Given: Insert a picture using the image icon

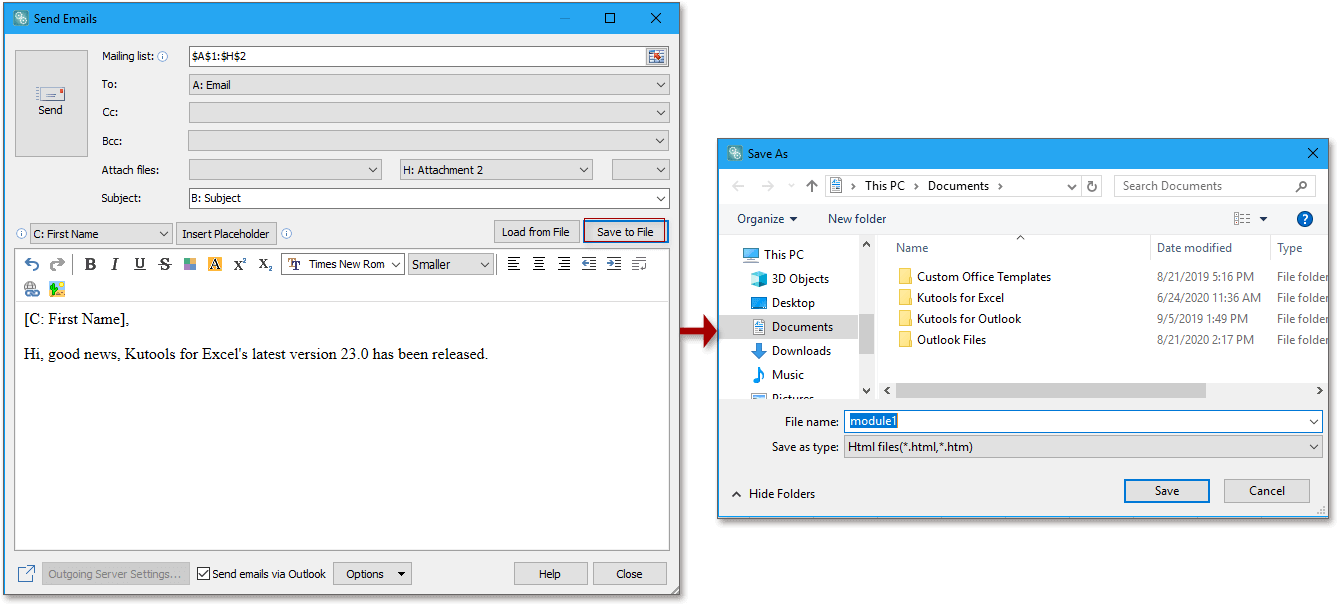Looking at the screenshot, I should click(x=57, y=288).
